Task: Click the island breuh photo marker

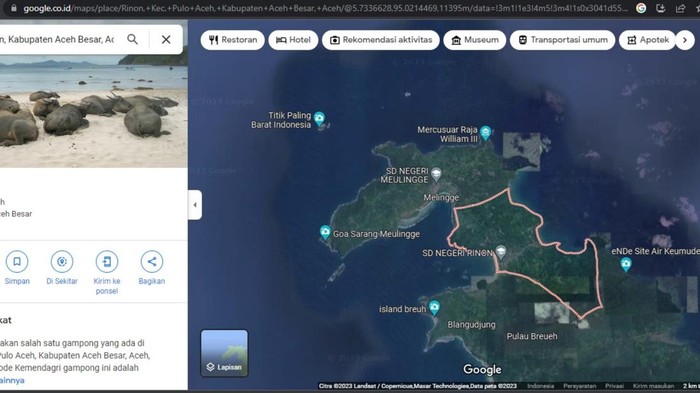Action: click(434, 307)
